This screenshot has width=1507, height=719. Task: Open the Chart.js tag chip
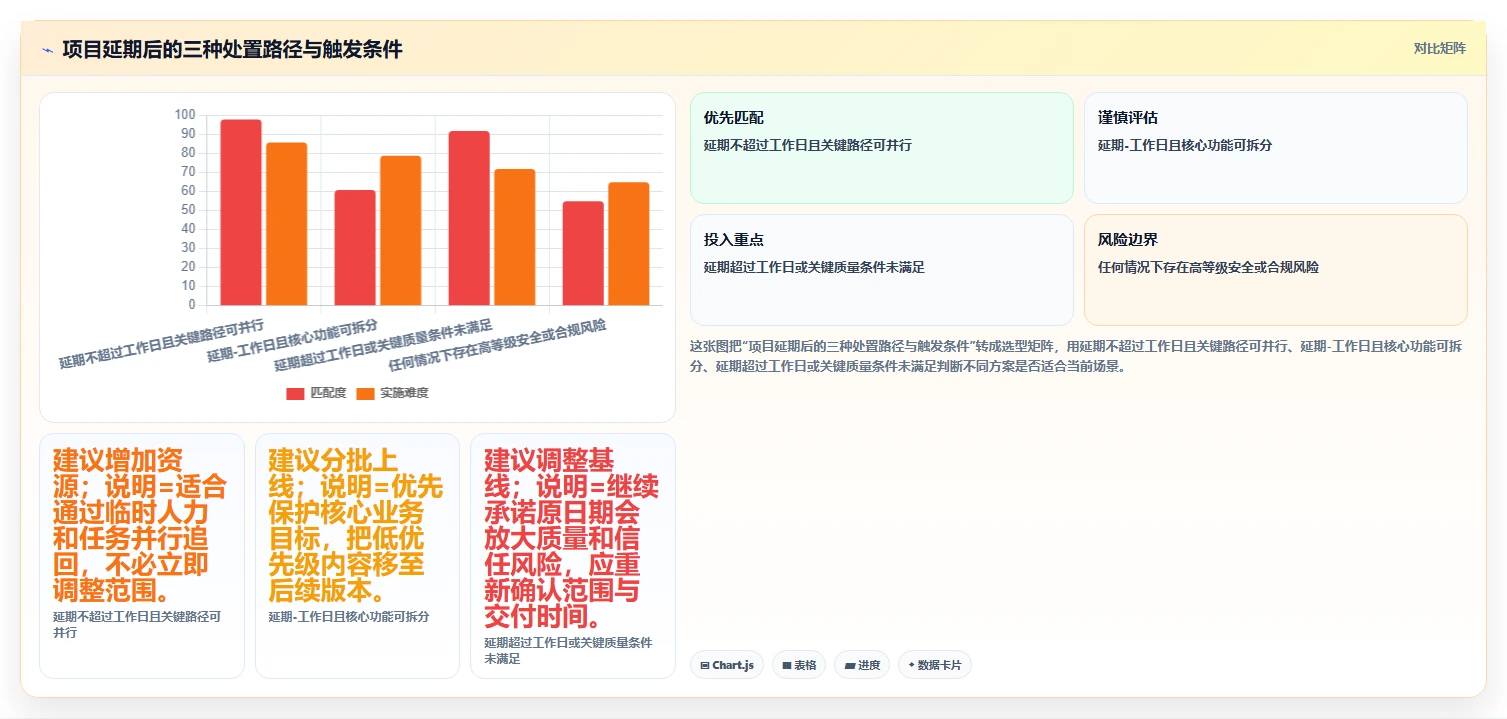click(727, 665)
